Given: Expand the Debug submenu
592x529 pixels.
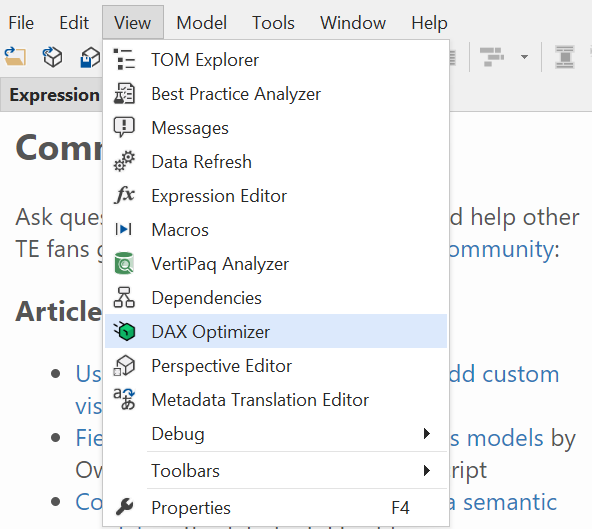Looking at the screenshot, I should pos(276,433).
